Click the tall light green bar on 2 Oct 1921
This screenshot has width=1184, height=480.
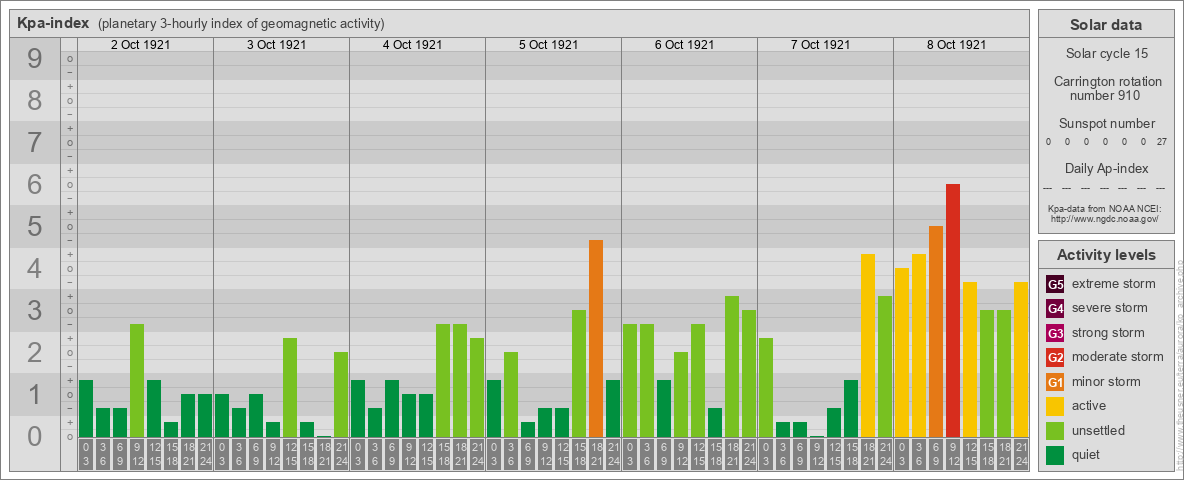click(137, 380)
